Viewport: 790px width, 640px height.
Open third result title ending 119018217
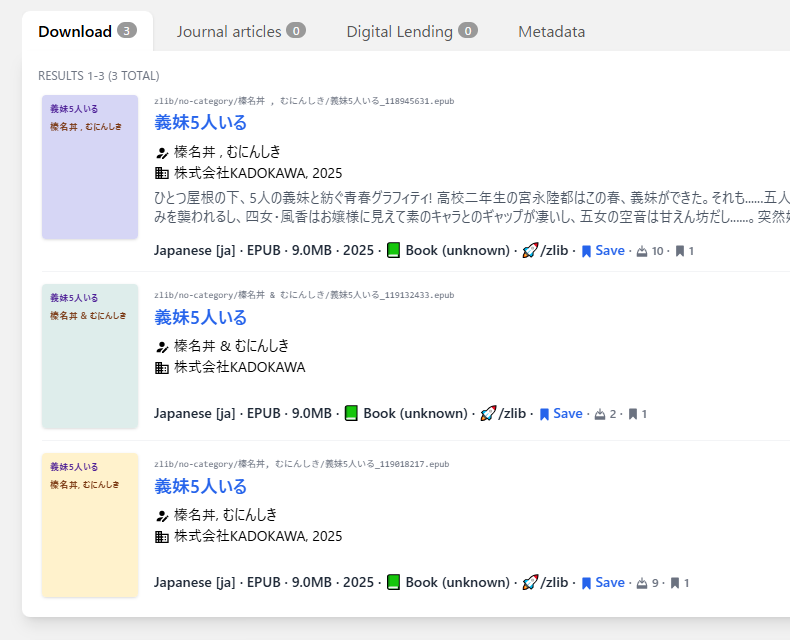[201, 486]
